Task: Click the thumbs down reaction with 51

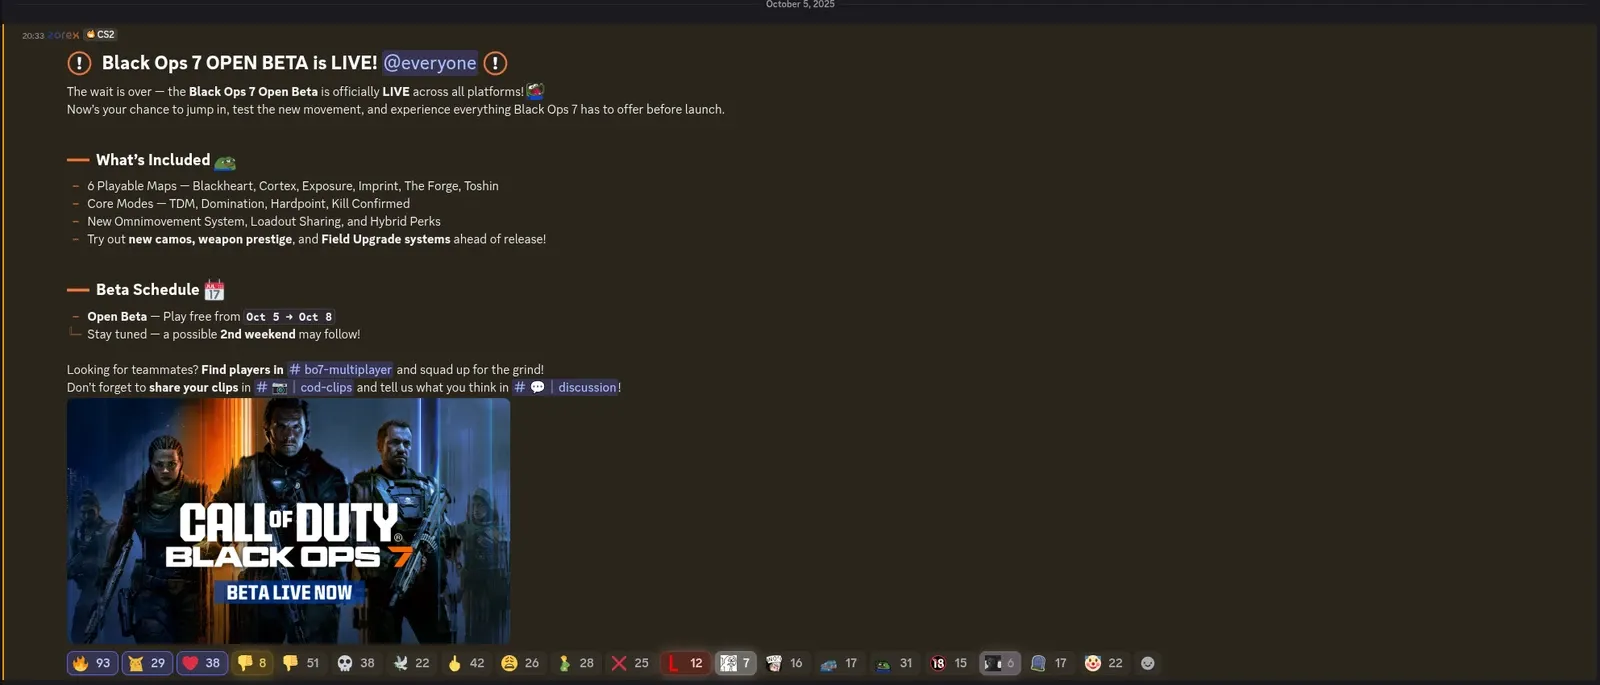Action: [x=301, y=663]
